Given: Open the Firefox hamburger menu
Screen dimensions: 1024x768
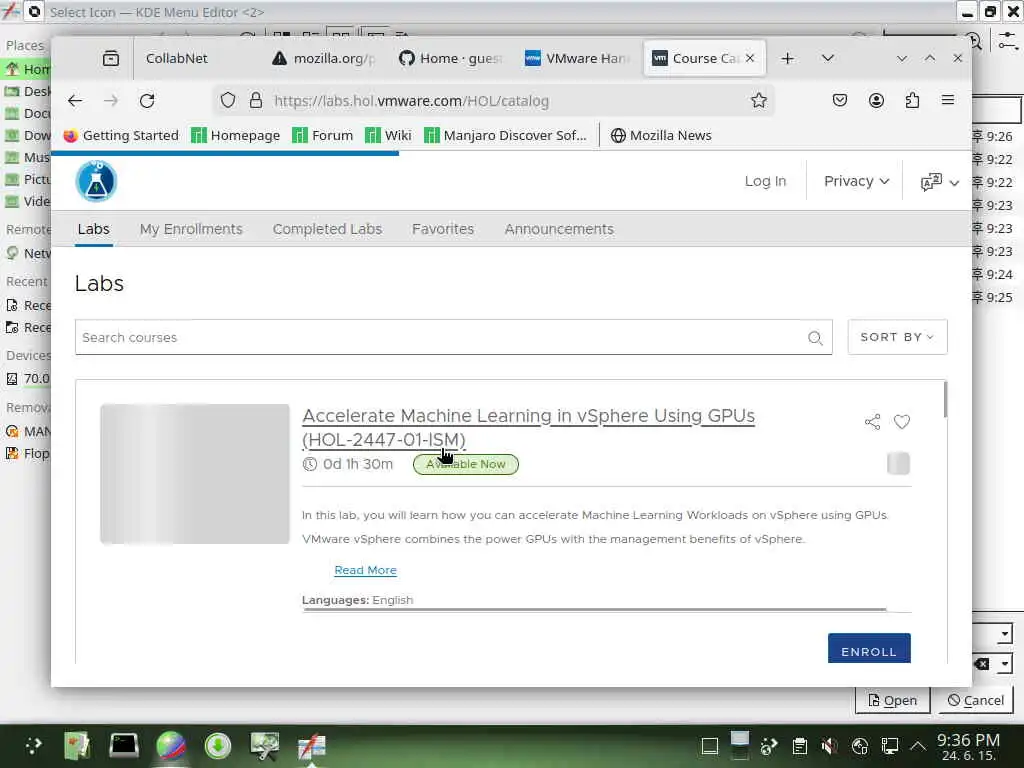Looking at the screenshot, I should 948,100.
